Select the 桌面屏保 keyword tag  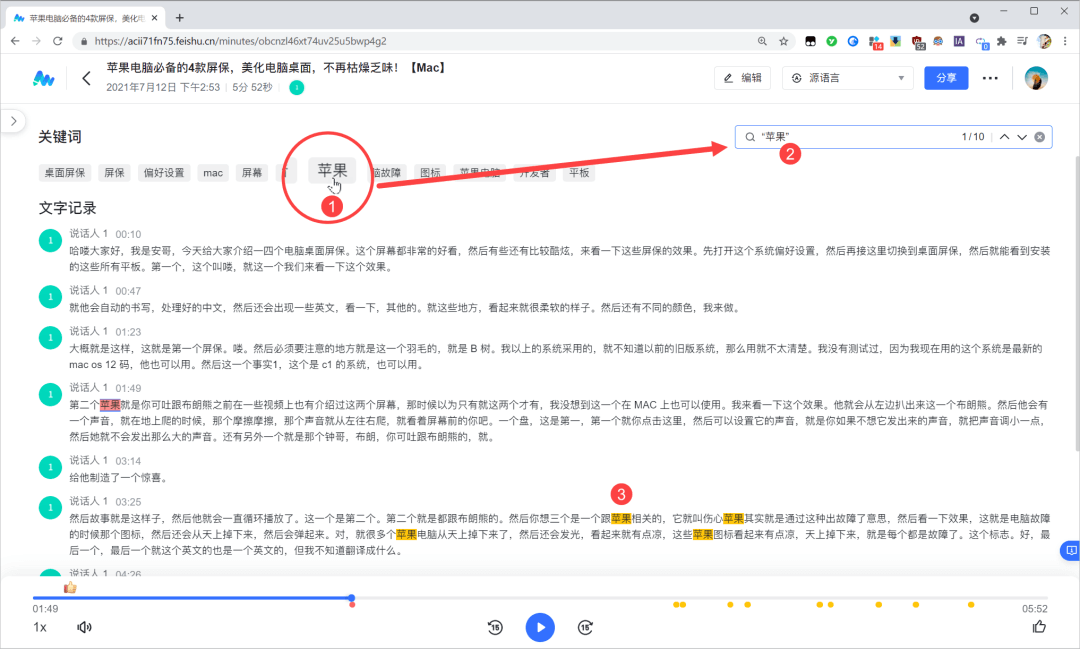(x=65, y=172)
